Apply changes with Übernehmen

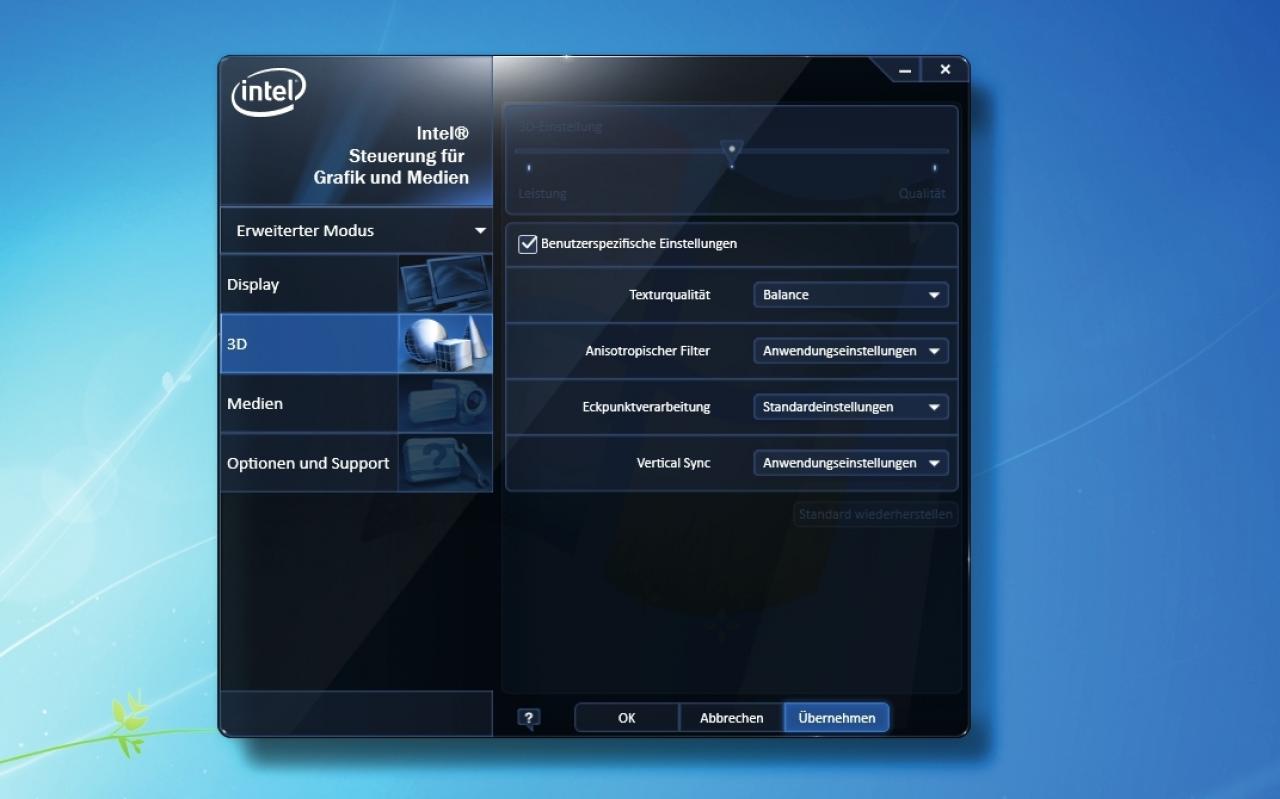pyautogui.click(x=837, y=718)
